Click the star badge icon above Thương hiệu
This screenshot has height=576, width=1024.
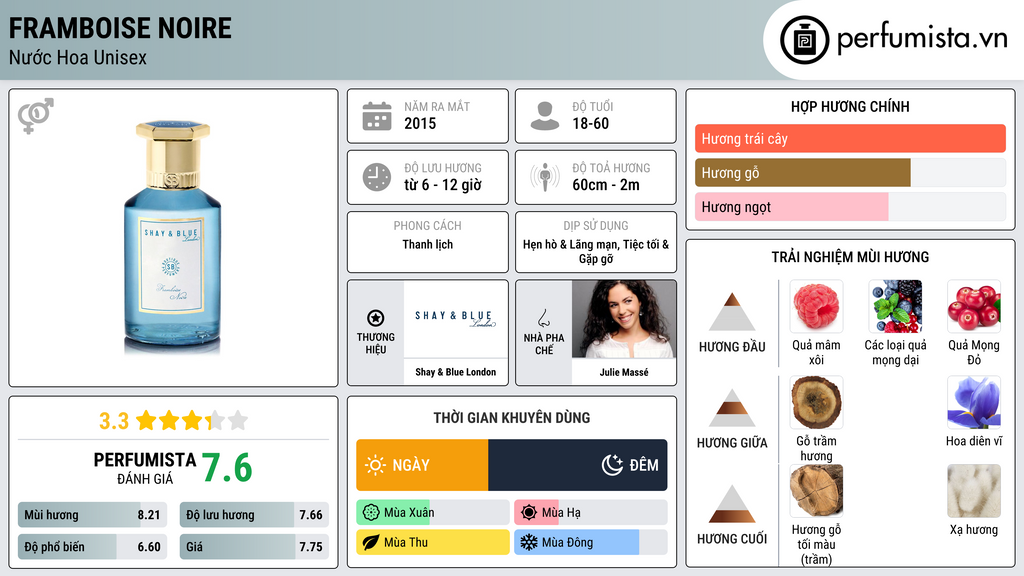(x=376, y=318)
